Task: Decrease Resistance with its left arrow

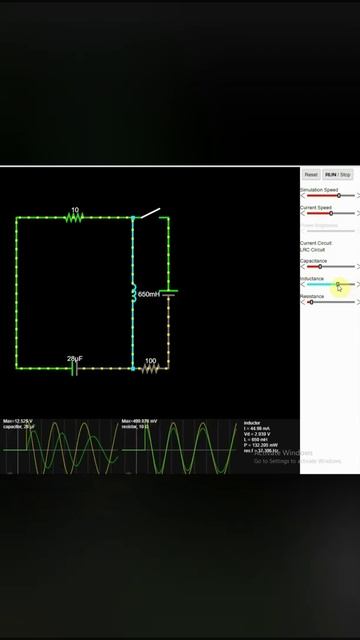Action: 303,302
